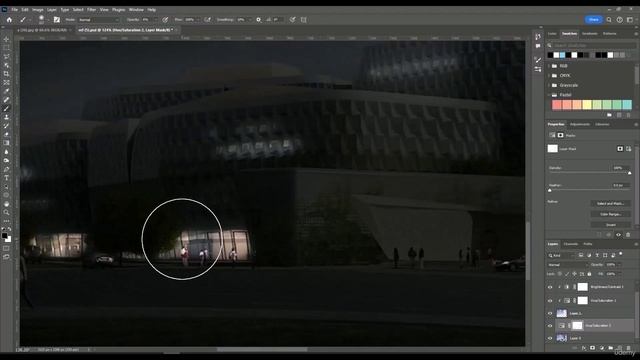Select the Type tool
This screenshot has width=640, height=360.
(x=6, y=178)
